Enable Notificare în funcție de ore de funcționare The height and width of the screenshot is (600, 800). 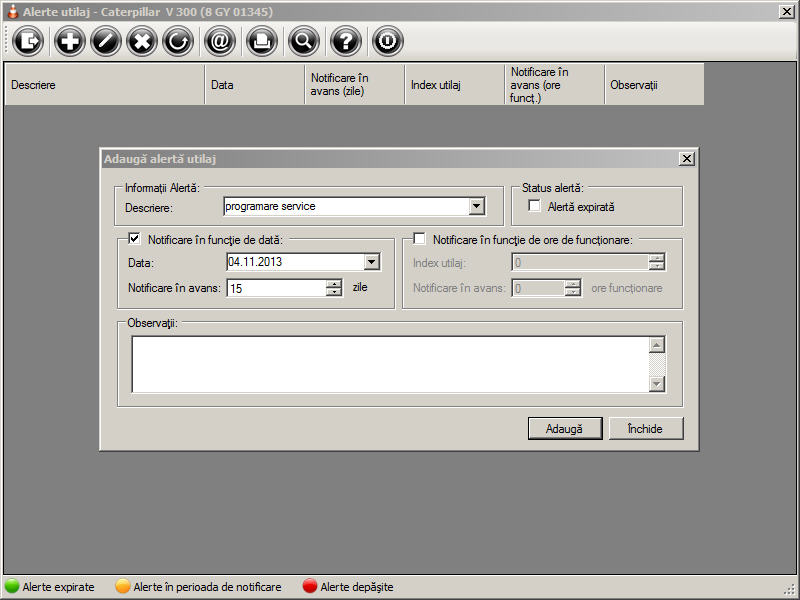point(419,238)
